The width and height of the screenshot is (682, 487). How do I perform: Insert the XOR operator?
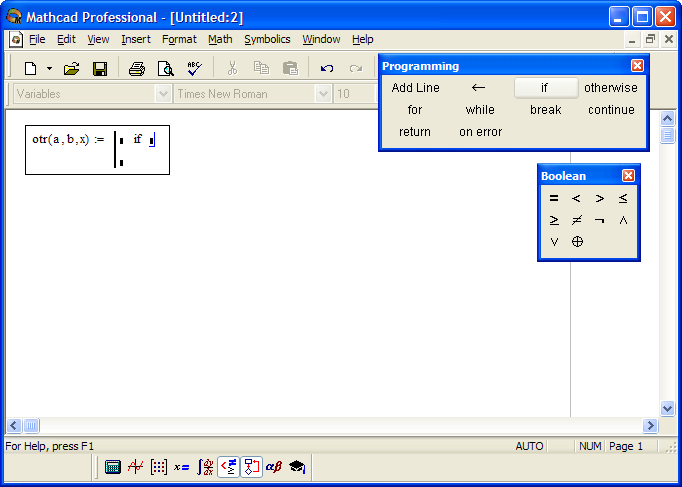pos(577,242)
